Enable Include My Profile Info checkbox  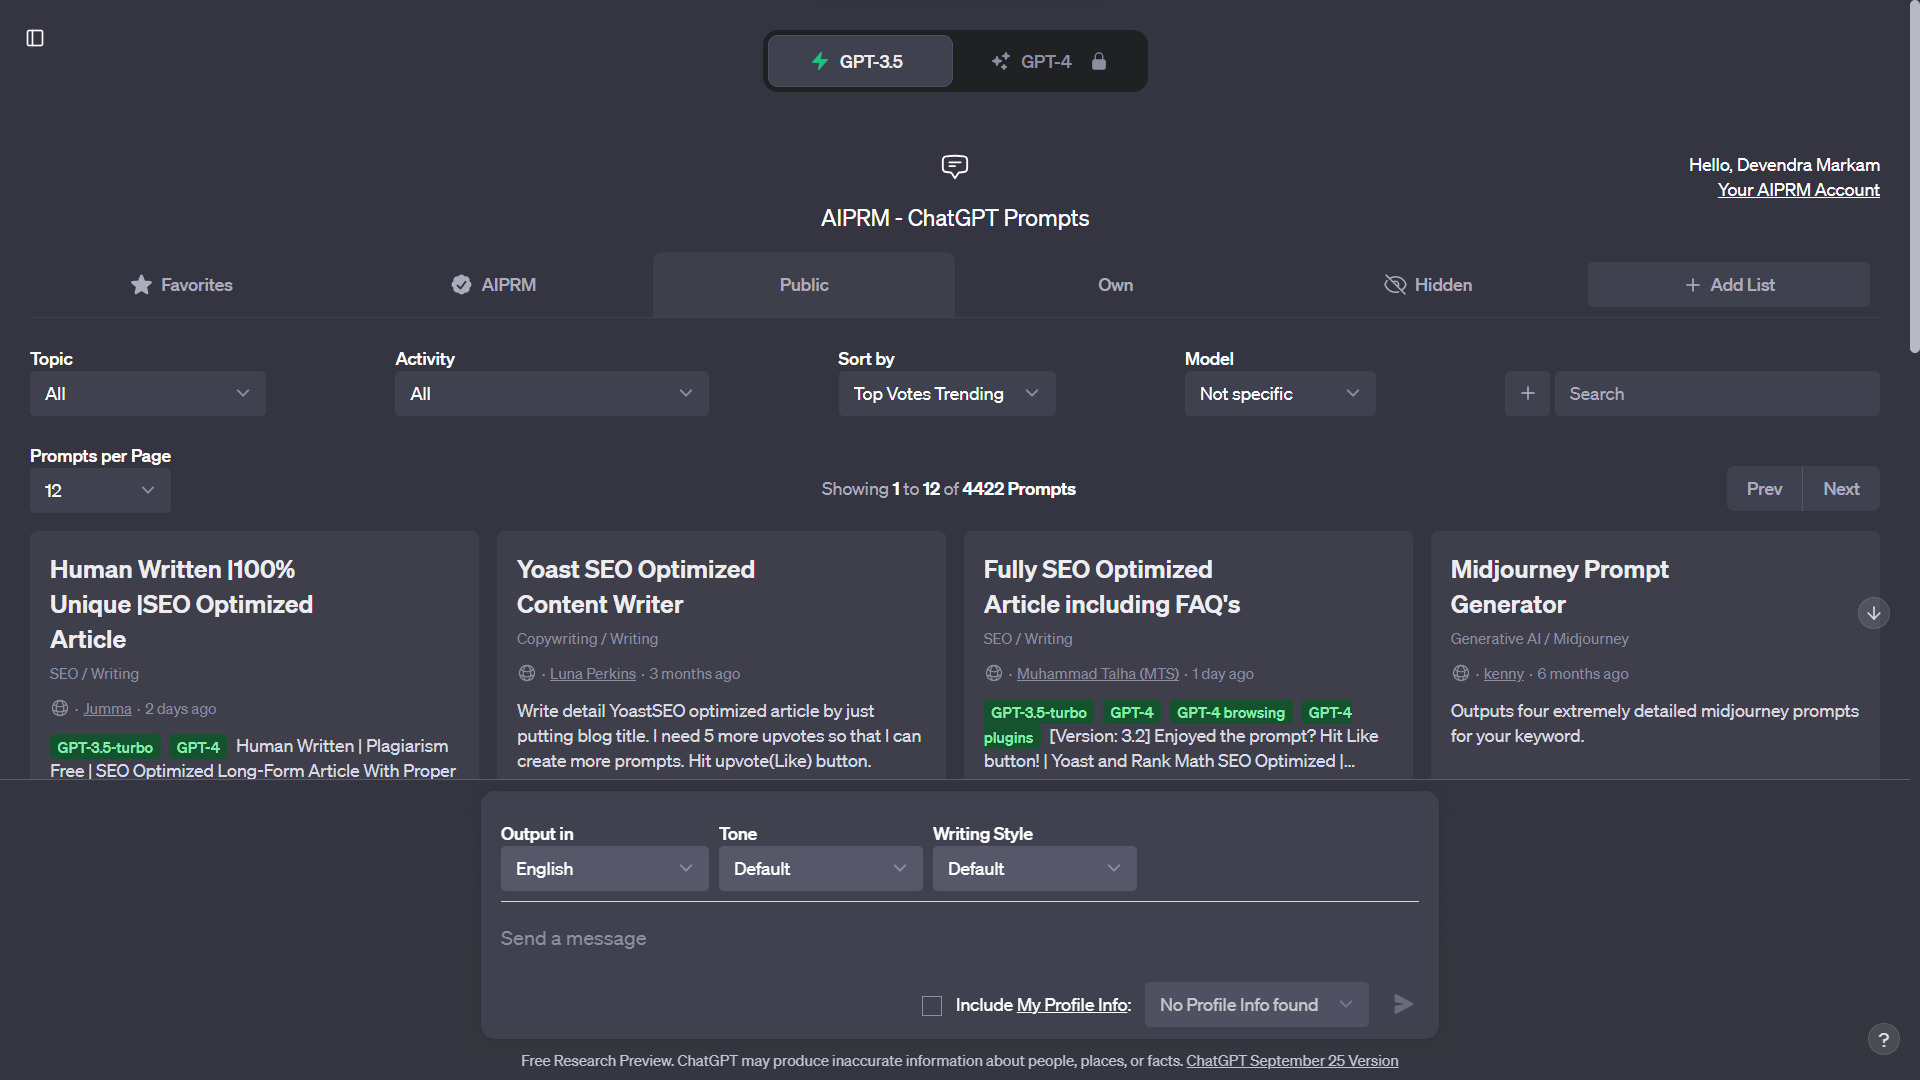931,1006
